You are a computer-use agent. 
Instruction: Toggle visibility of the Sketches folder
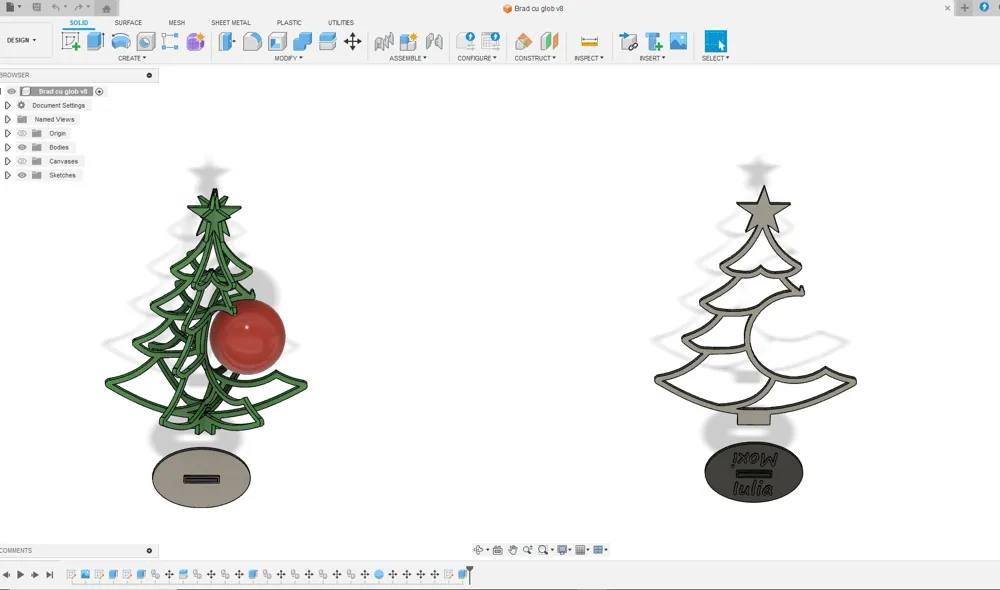(x=22, y=175)
